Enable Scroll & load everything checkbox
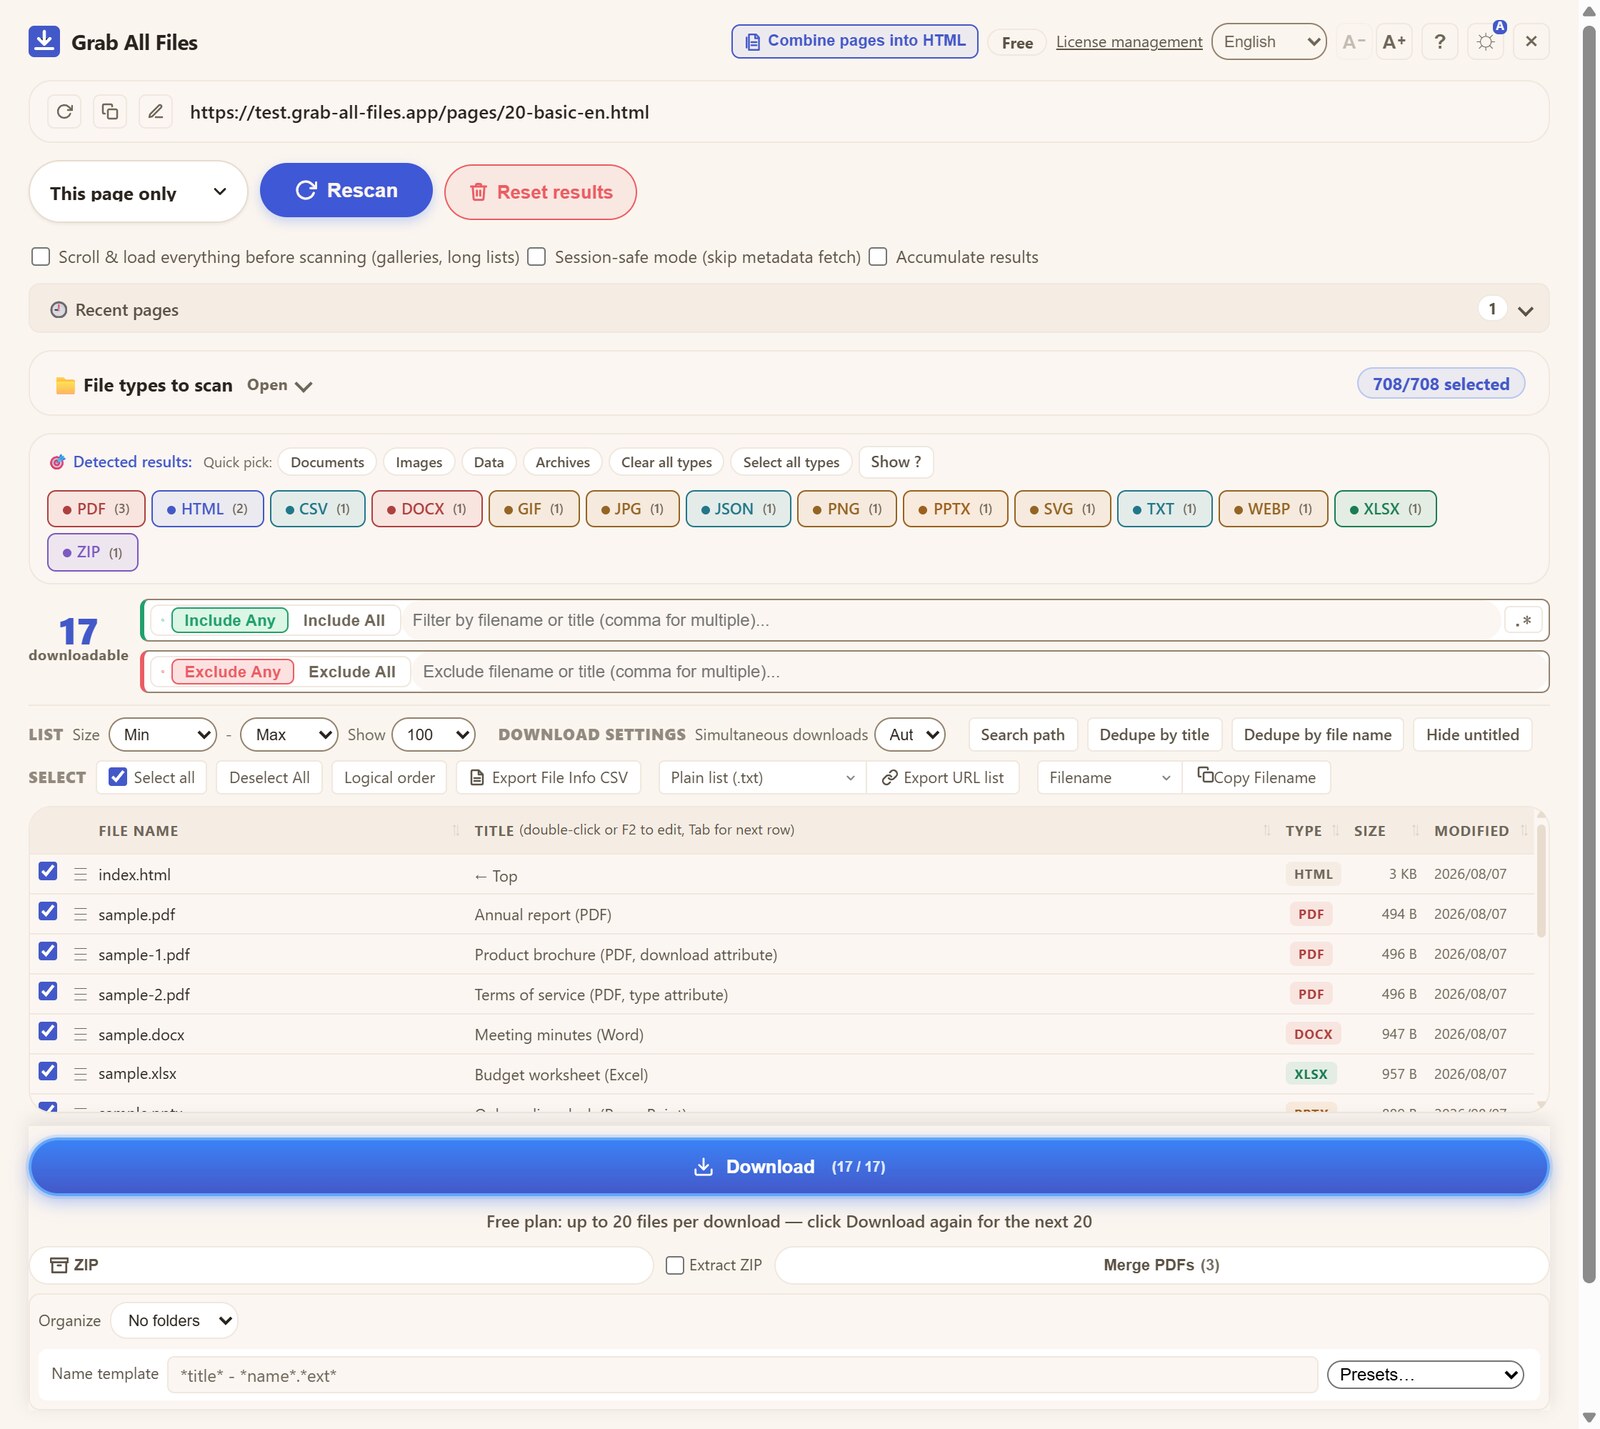 (41, 257)
